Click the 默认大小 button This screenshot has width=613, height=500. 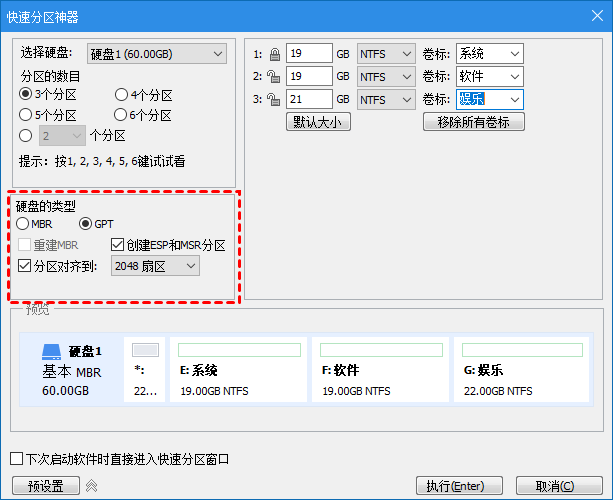coord(318,122)
